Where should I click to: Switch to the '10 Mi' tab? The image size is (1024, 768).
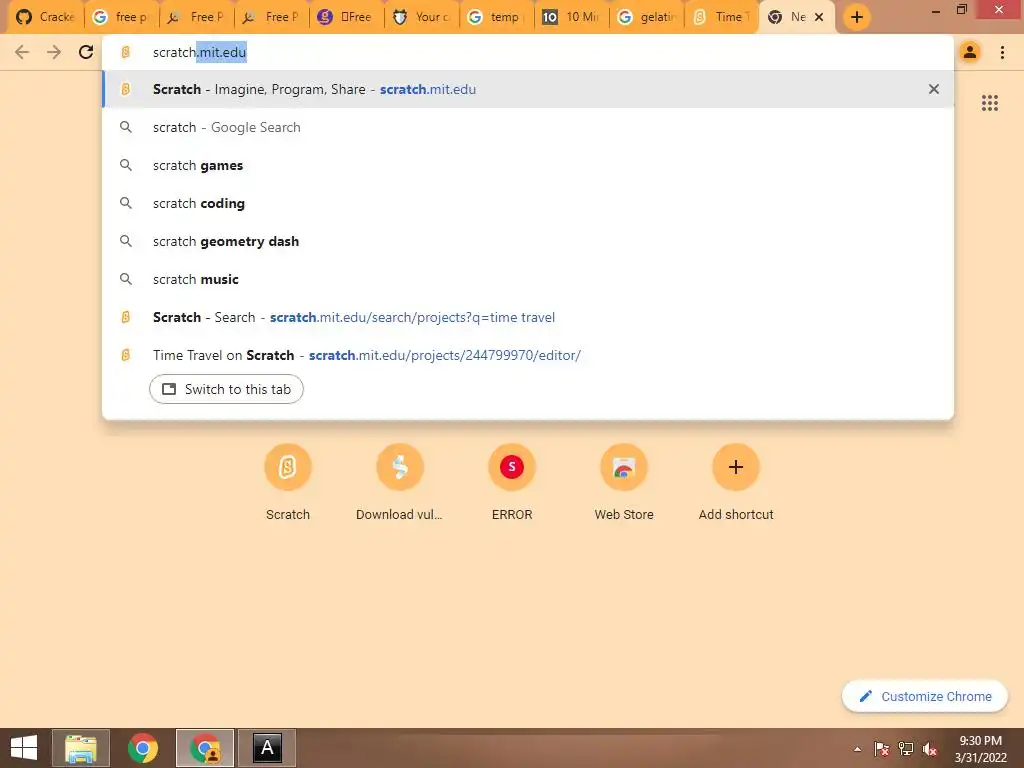pyautogui.click(x=572, y=17)
